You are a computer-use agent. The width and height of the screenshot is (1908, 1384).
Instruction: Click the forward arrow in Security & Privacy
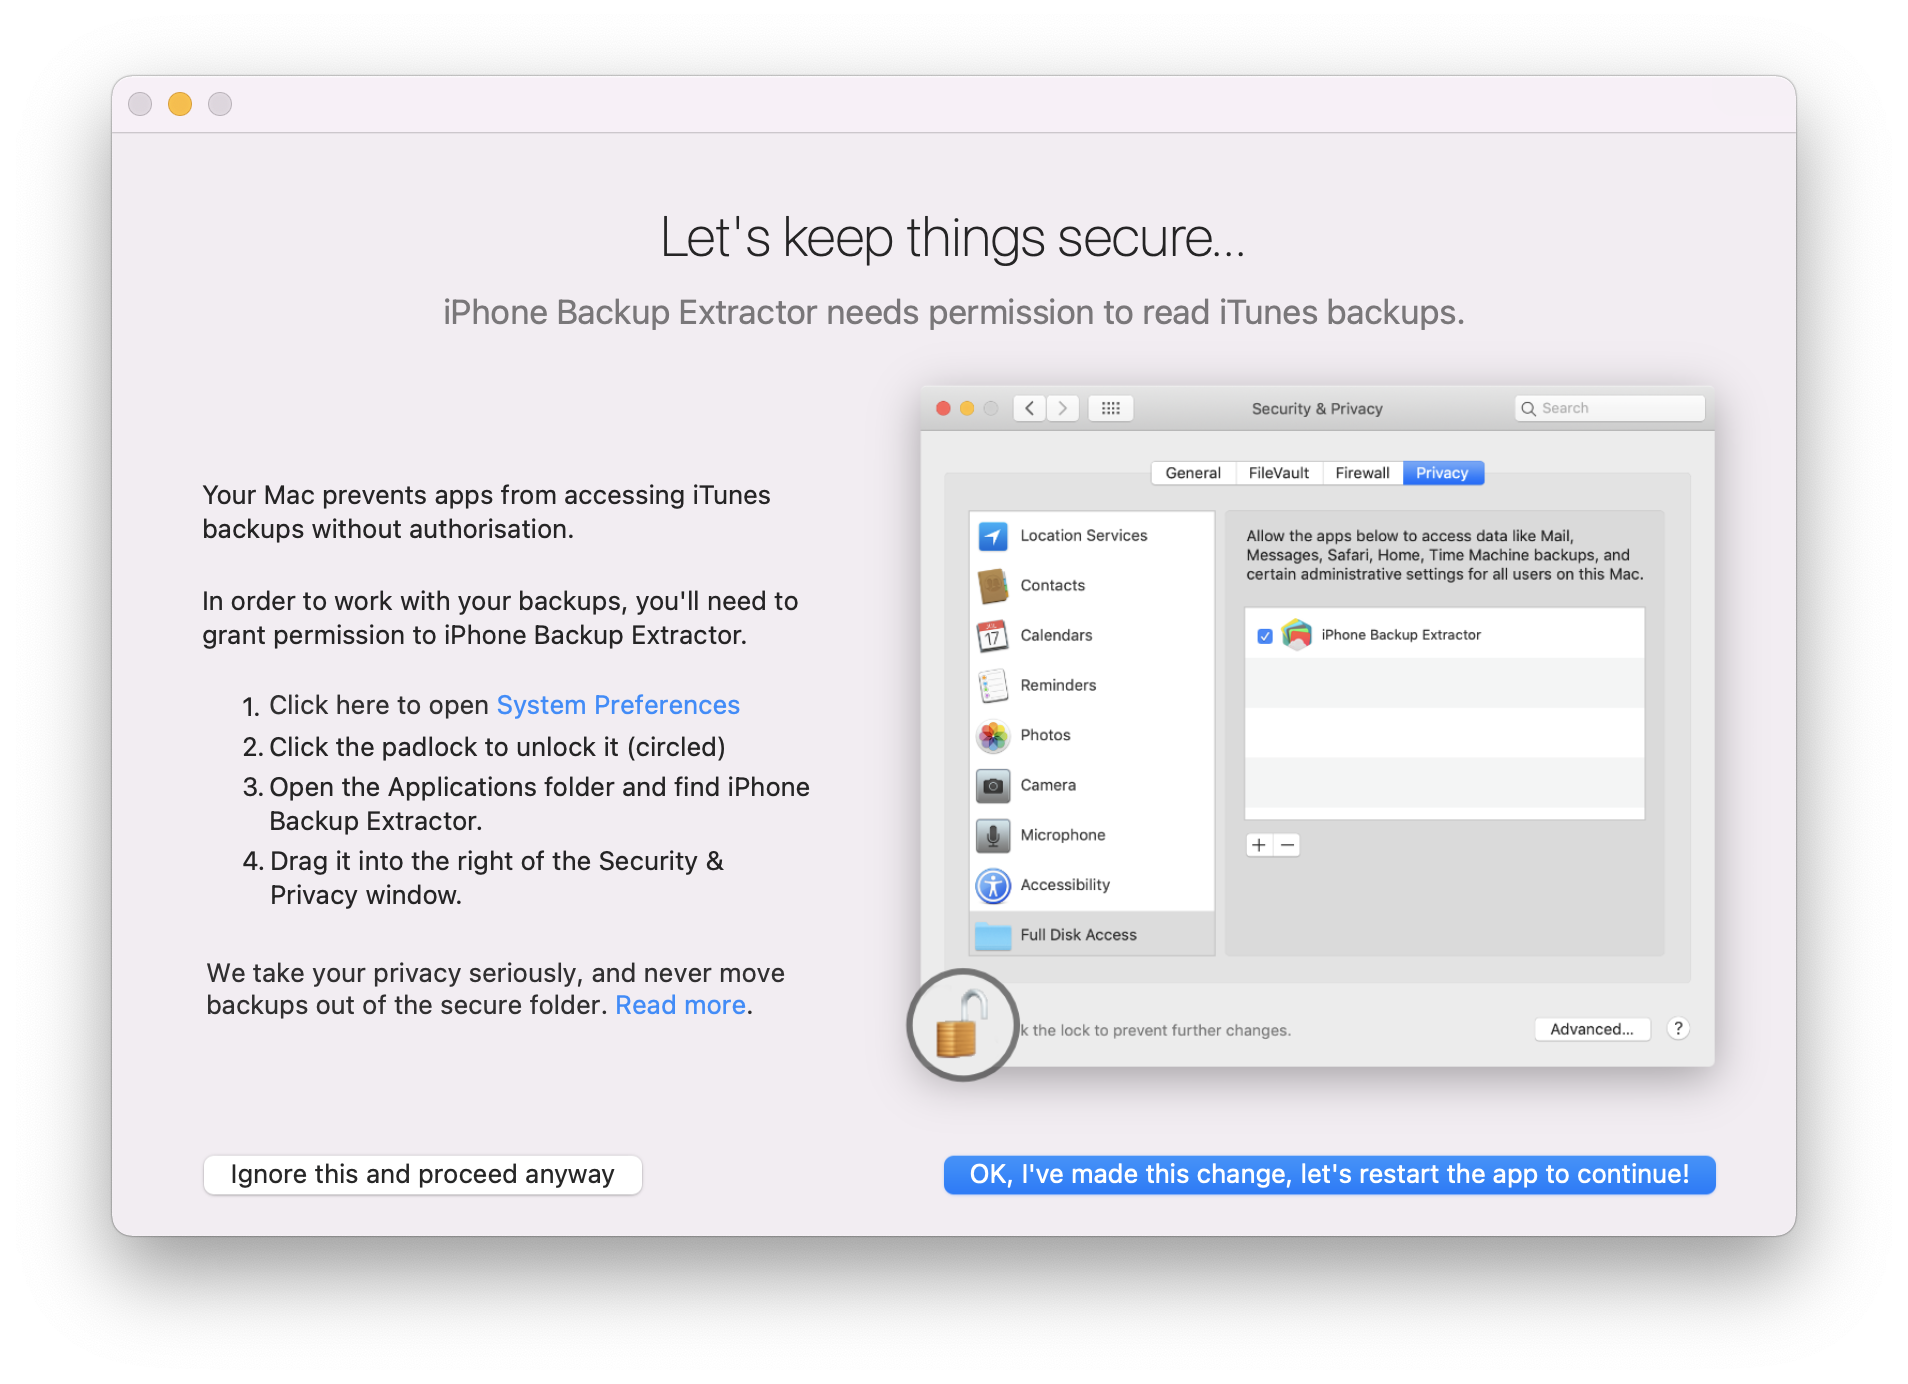point(1062,408)
